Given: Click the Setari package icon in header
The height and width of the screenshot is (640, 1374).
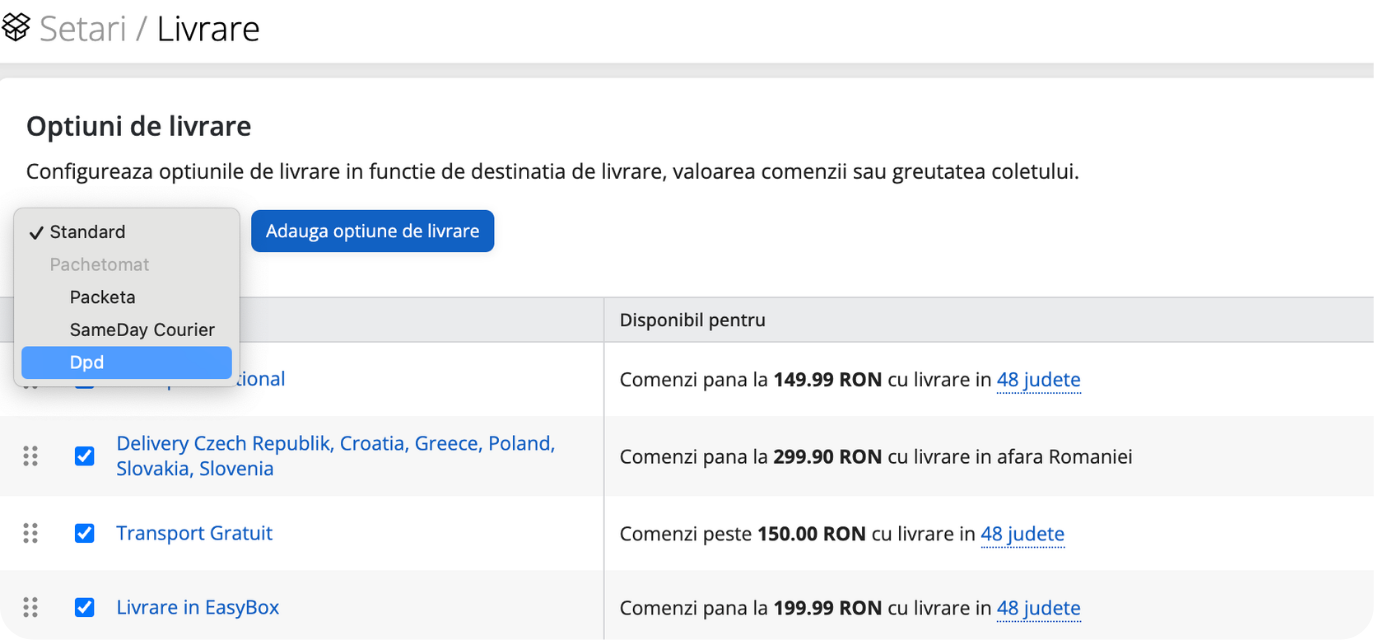Looking at the screenshot, I should [16, 27].
